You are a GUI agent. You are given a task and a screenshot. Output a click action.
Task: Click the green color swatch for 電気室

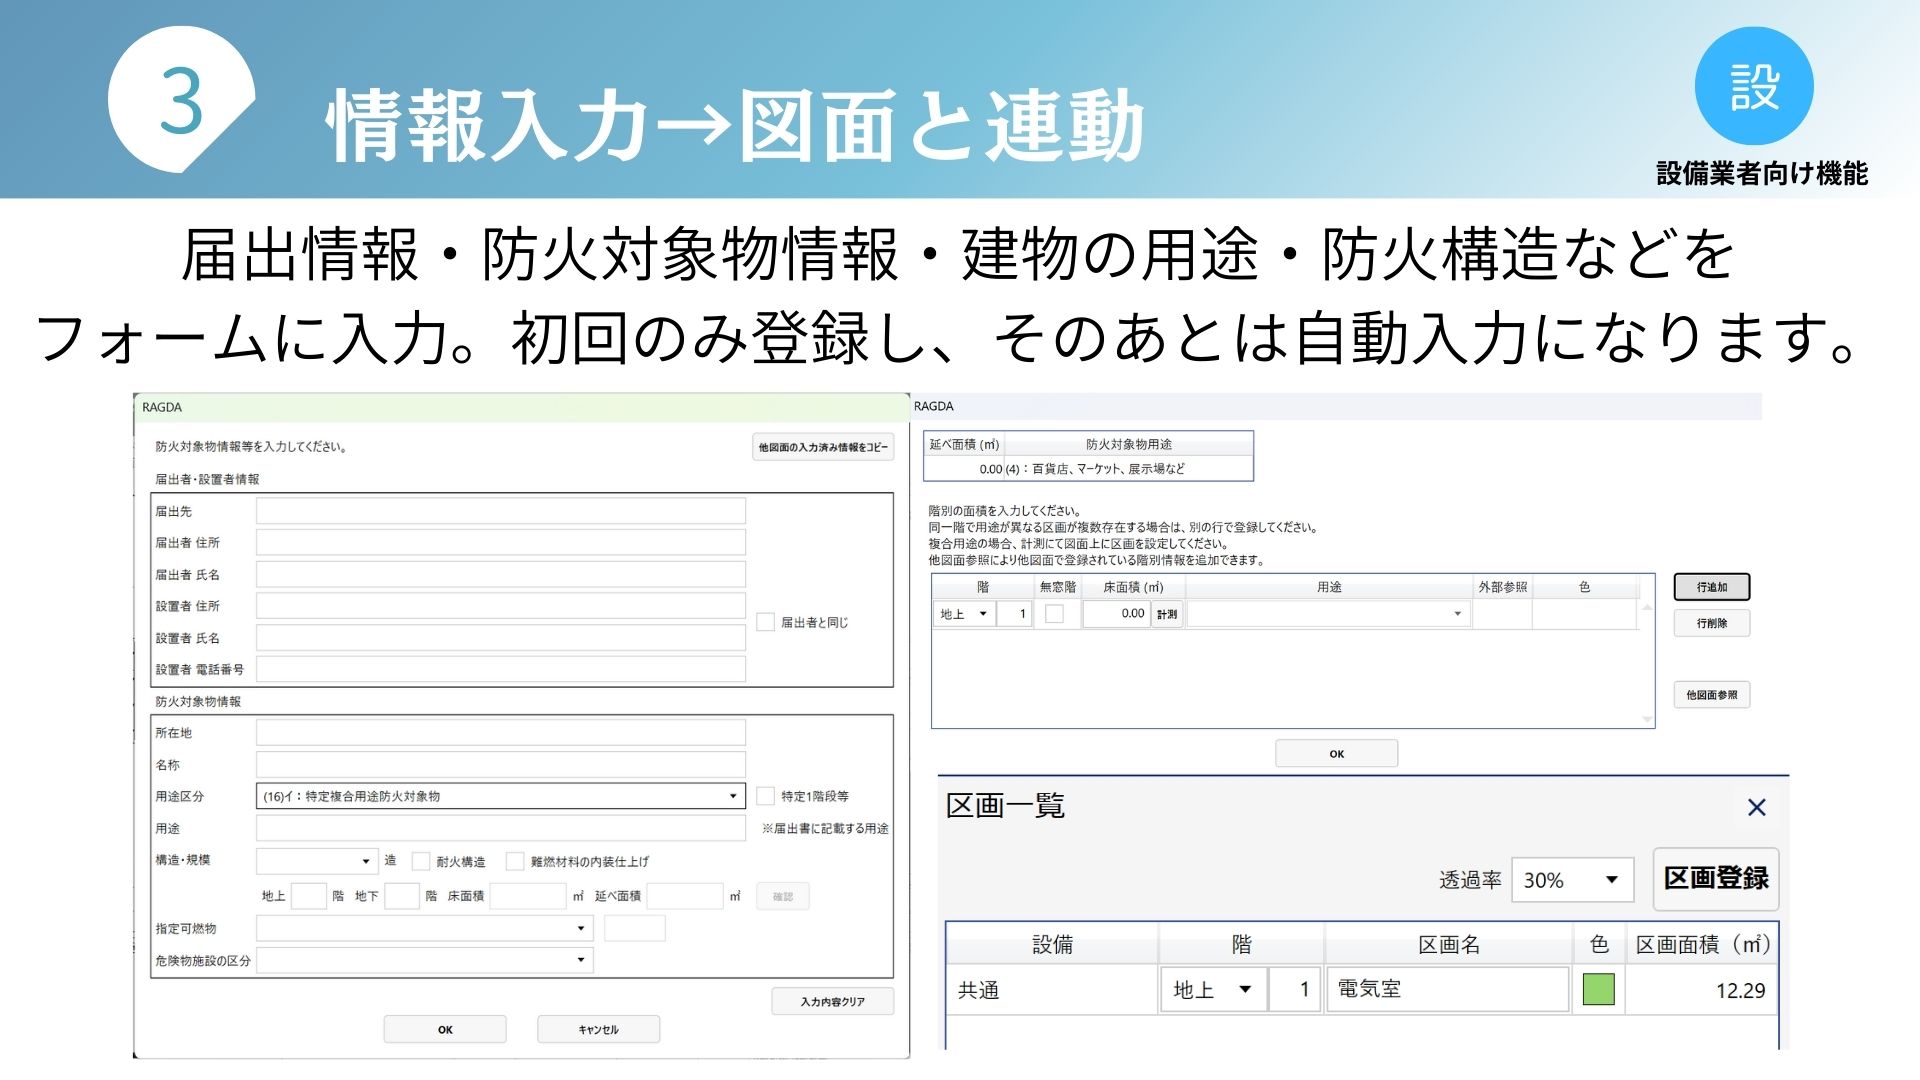(1598, 990)
